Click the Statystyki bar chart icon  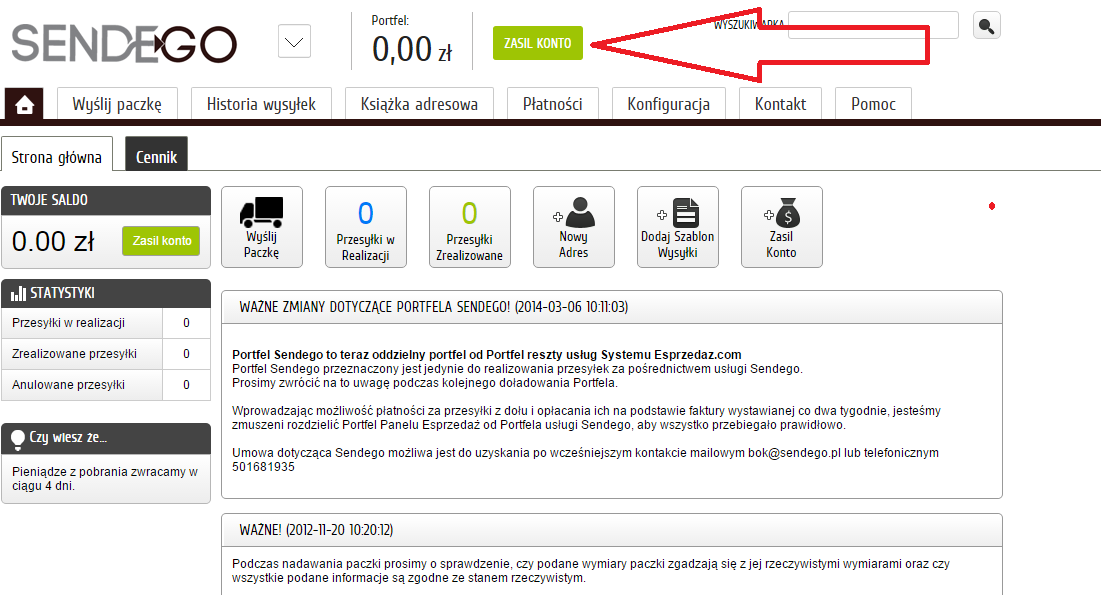(x=18, y=293)
